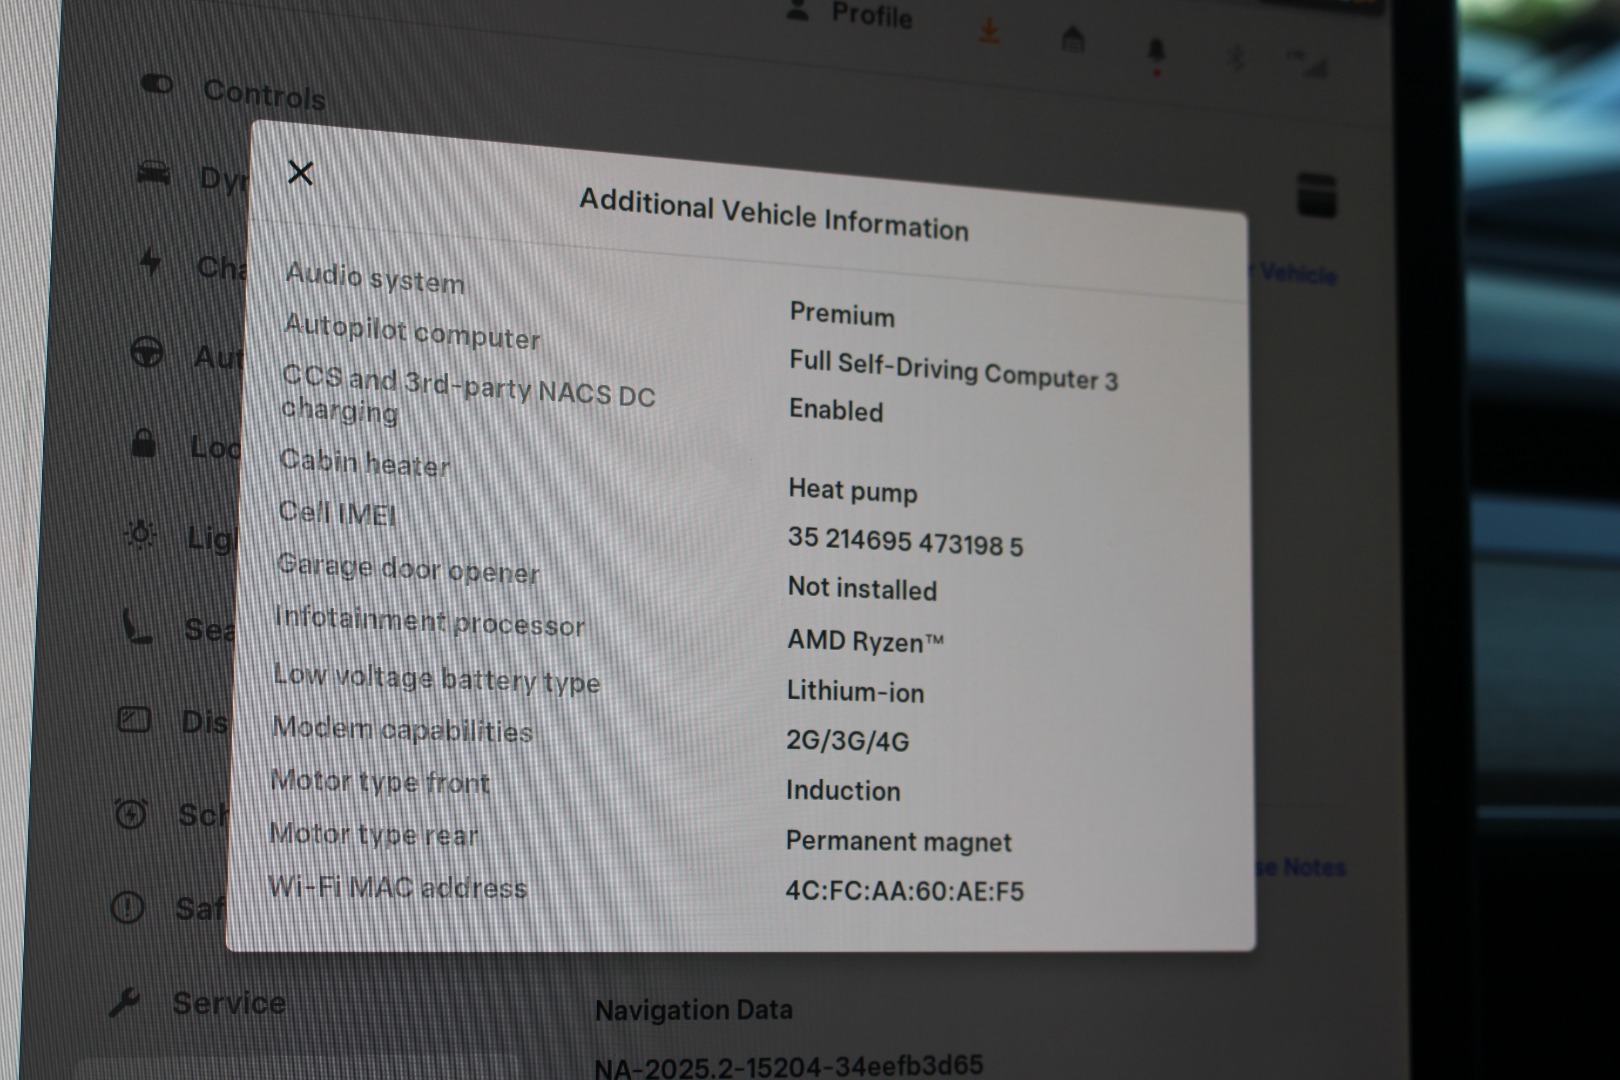Viewport: 1620px width, 1080px height.
Task: Select the 'Garage door opener' row label
Action: coord(407,569)
